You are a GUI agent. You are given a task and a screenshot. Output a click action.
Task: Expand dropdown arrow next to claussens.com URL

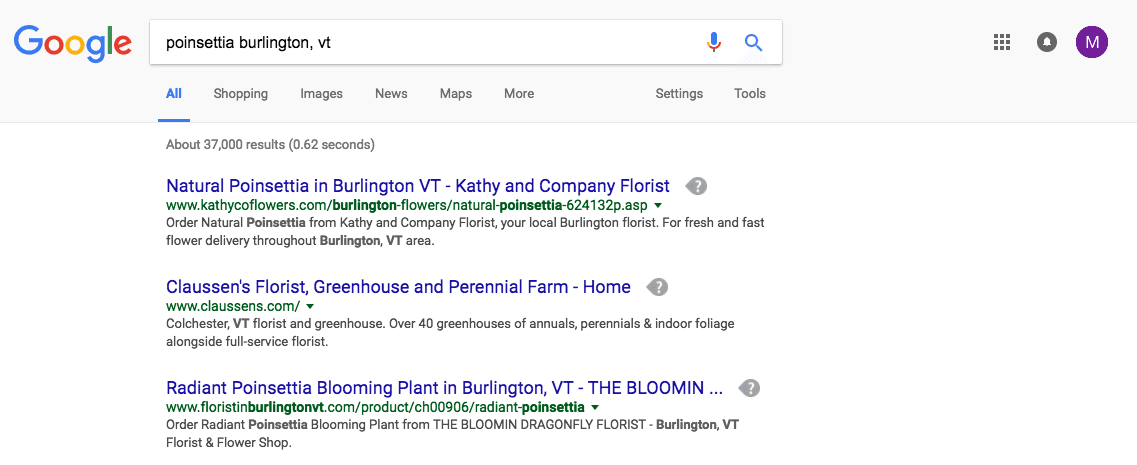coord(310,306)
